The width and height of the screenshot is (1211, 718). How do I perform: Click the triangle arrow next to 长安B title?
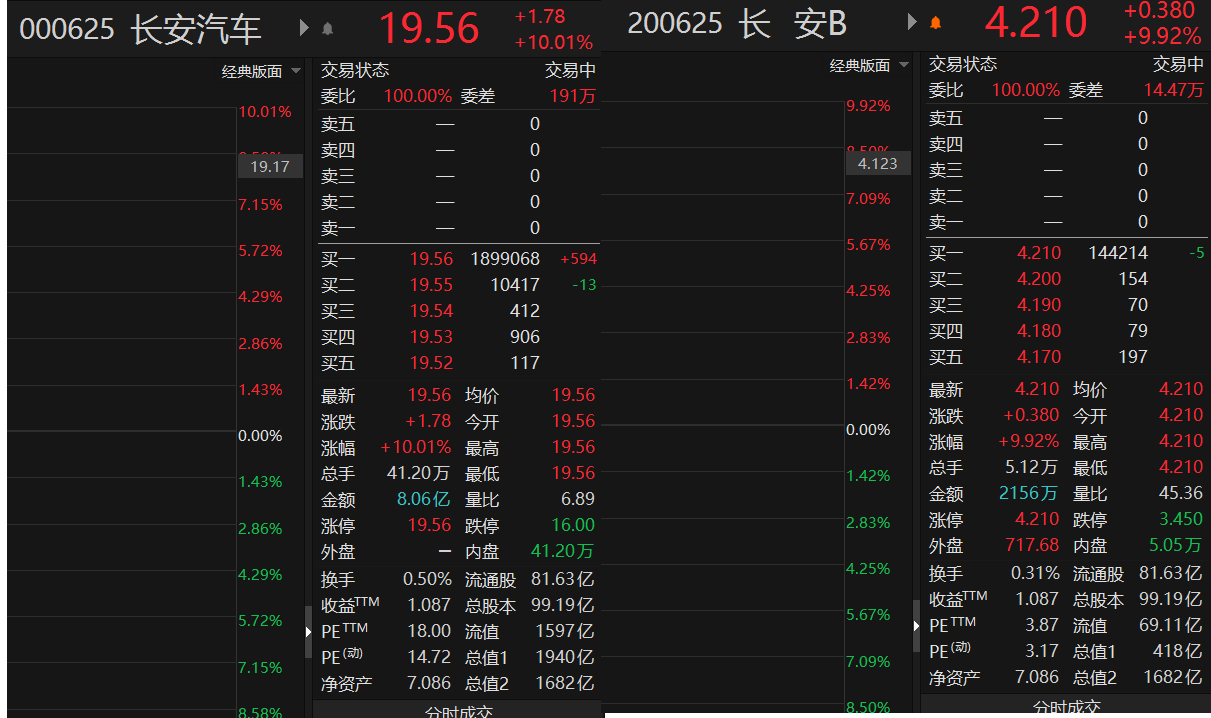912,21
